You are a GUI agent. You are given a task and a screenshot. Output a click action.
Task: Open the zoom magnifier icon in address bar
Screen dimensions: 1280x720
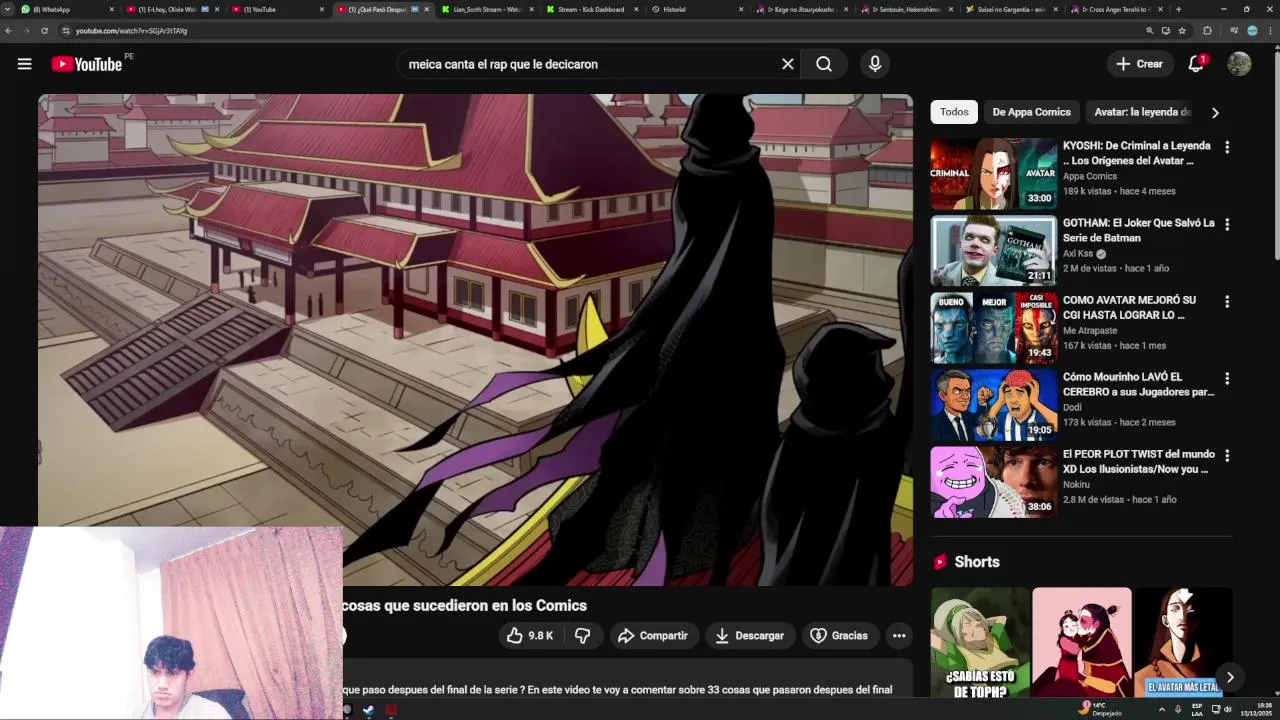click(1150, 31)
